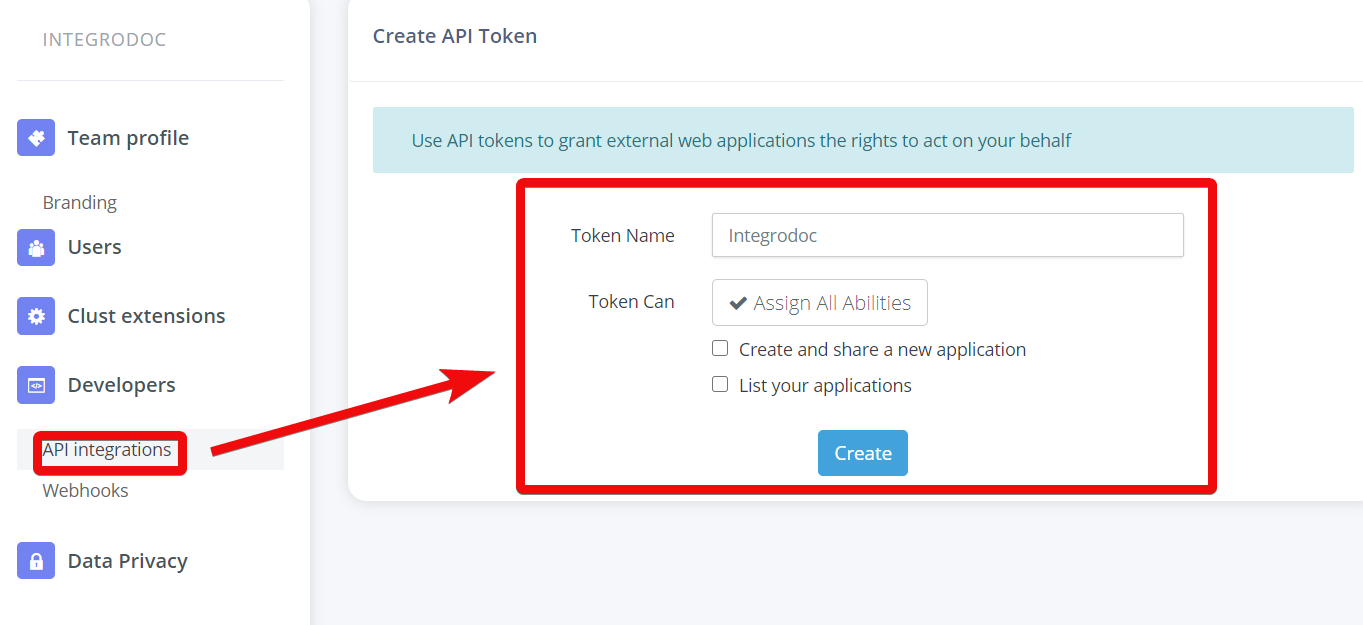Click the Users people icon

click(36, 247)
